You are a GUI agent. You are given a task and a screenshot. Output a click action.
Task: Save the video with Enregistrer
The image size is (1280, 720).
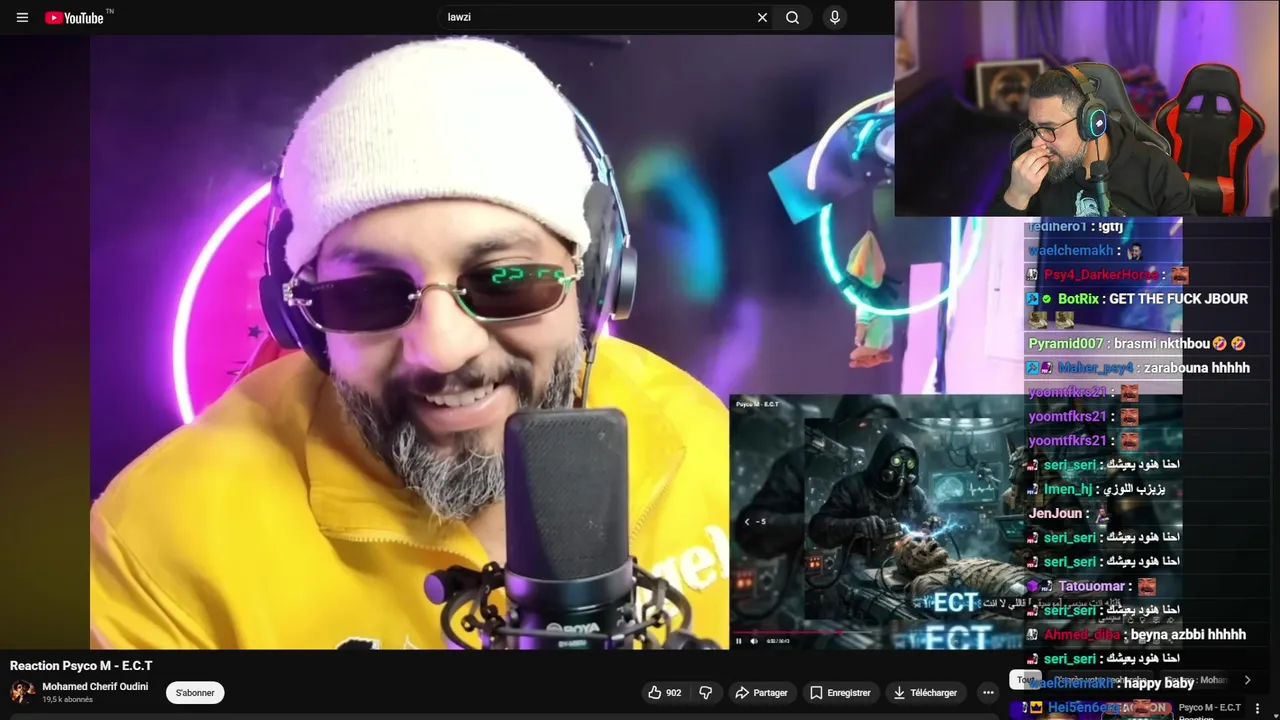click(x=840, y=693)
